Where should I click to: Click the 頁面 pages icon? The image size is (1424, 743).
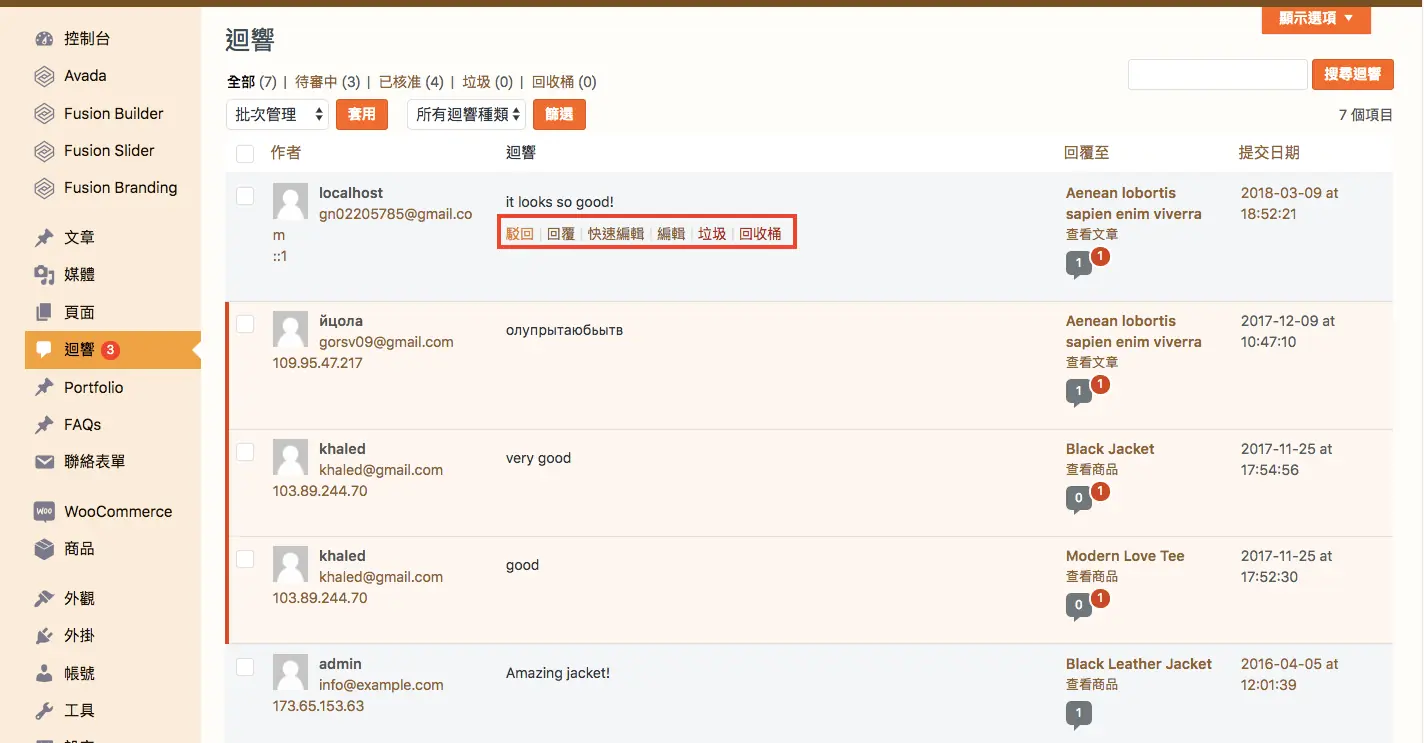(x=44, y=313)
